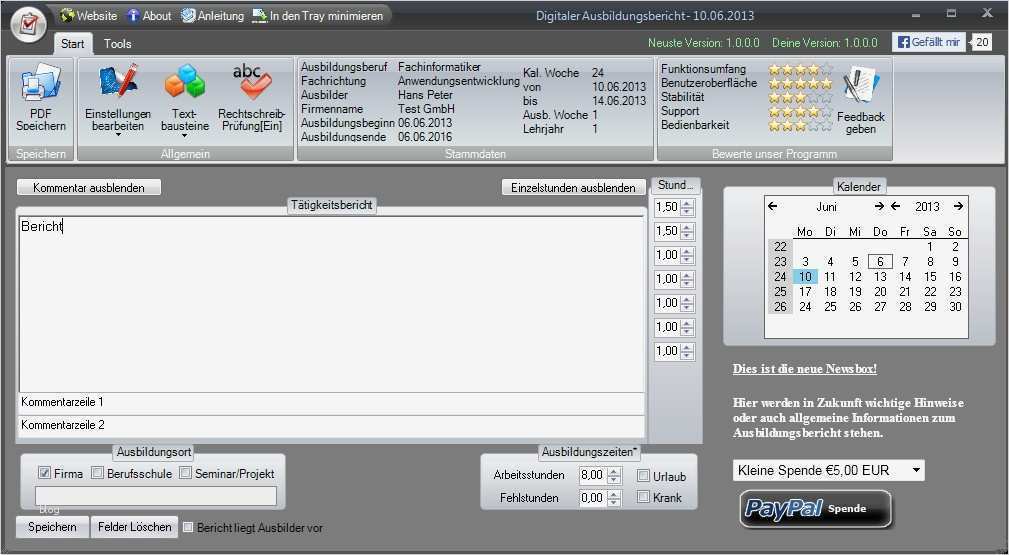The width and height of the screenshot is (1009, 555).
Task: Click the Stund... column header button
Action: click(676, 185)
